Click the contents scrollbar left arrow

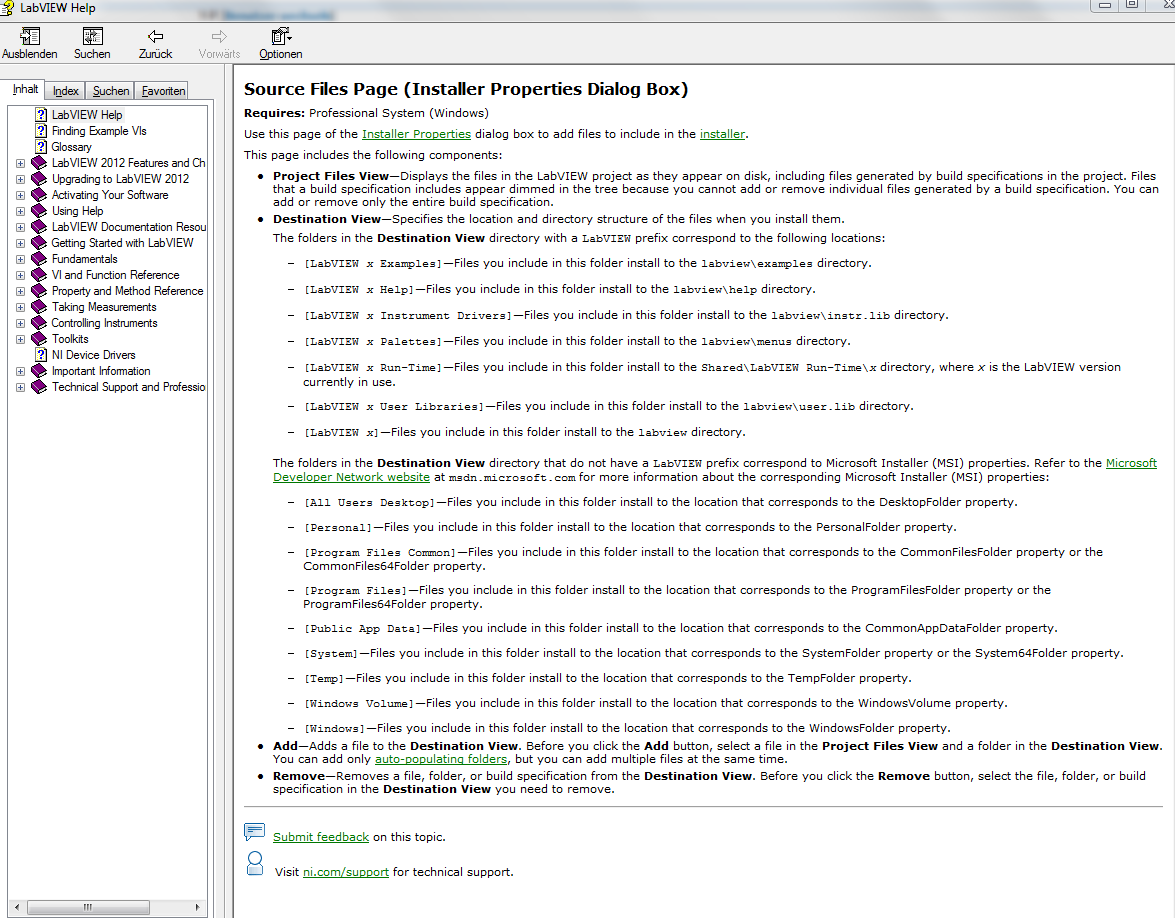pyautogui.click(x=16, y=908)
